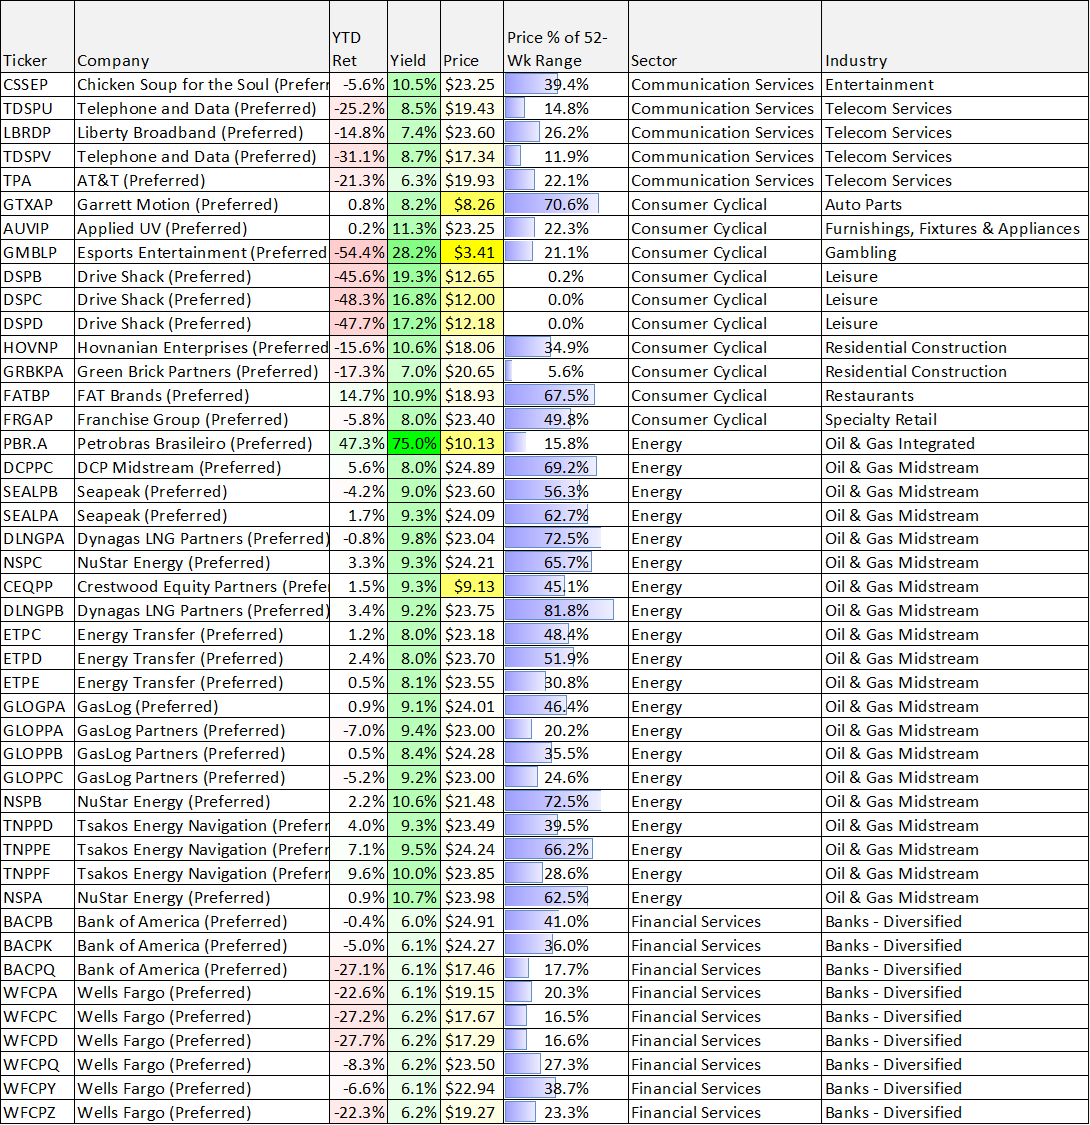1090x1125 pixels.
Task: Click ticker BACPQ
Action: tap(37, 969)
